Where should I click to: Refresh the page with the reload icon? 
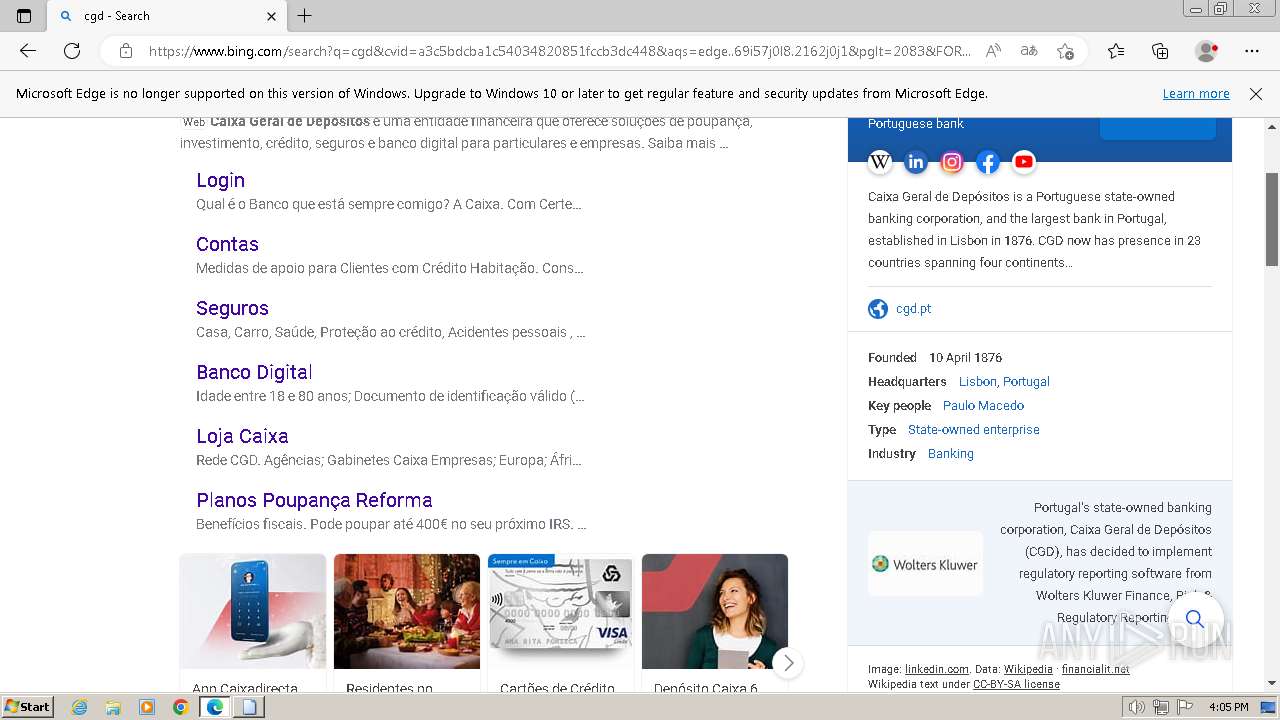[x=72, y=51]
